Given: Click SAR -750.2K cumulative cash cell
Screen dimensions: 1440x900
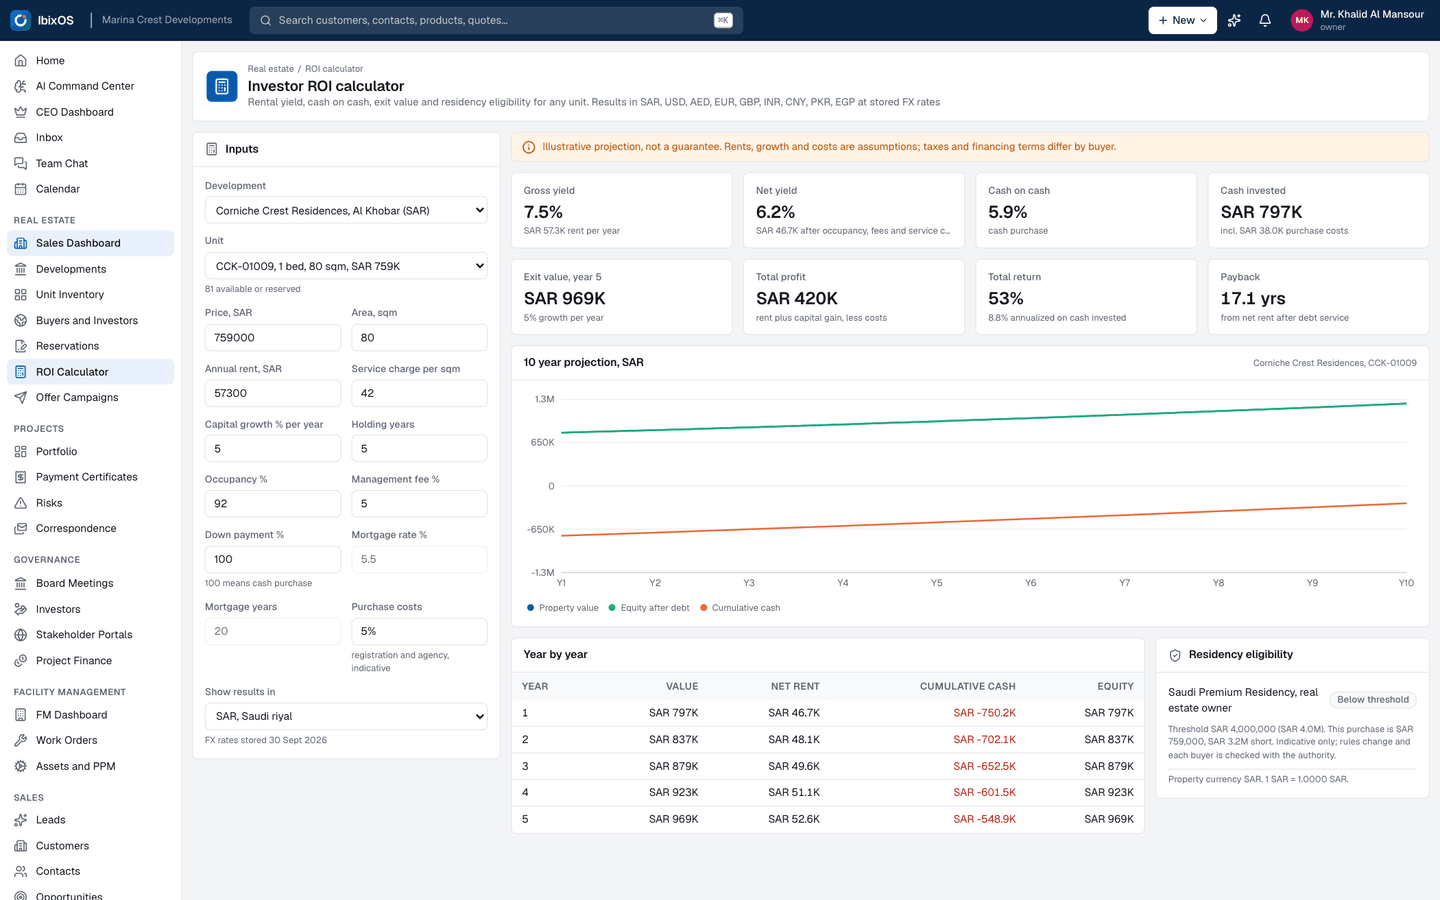Looking at the screenshot, I should [x=984, y=713].
